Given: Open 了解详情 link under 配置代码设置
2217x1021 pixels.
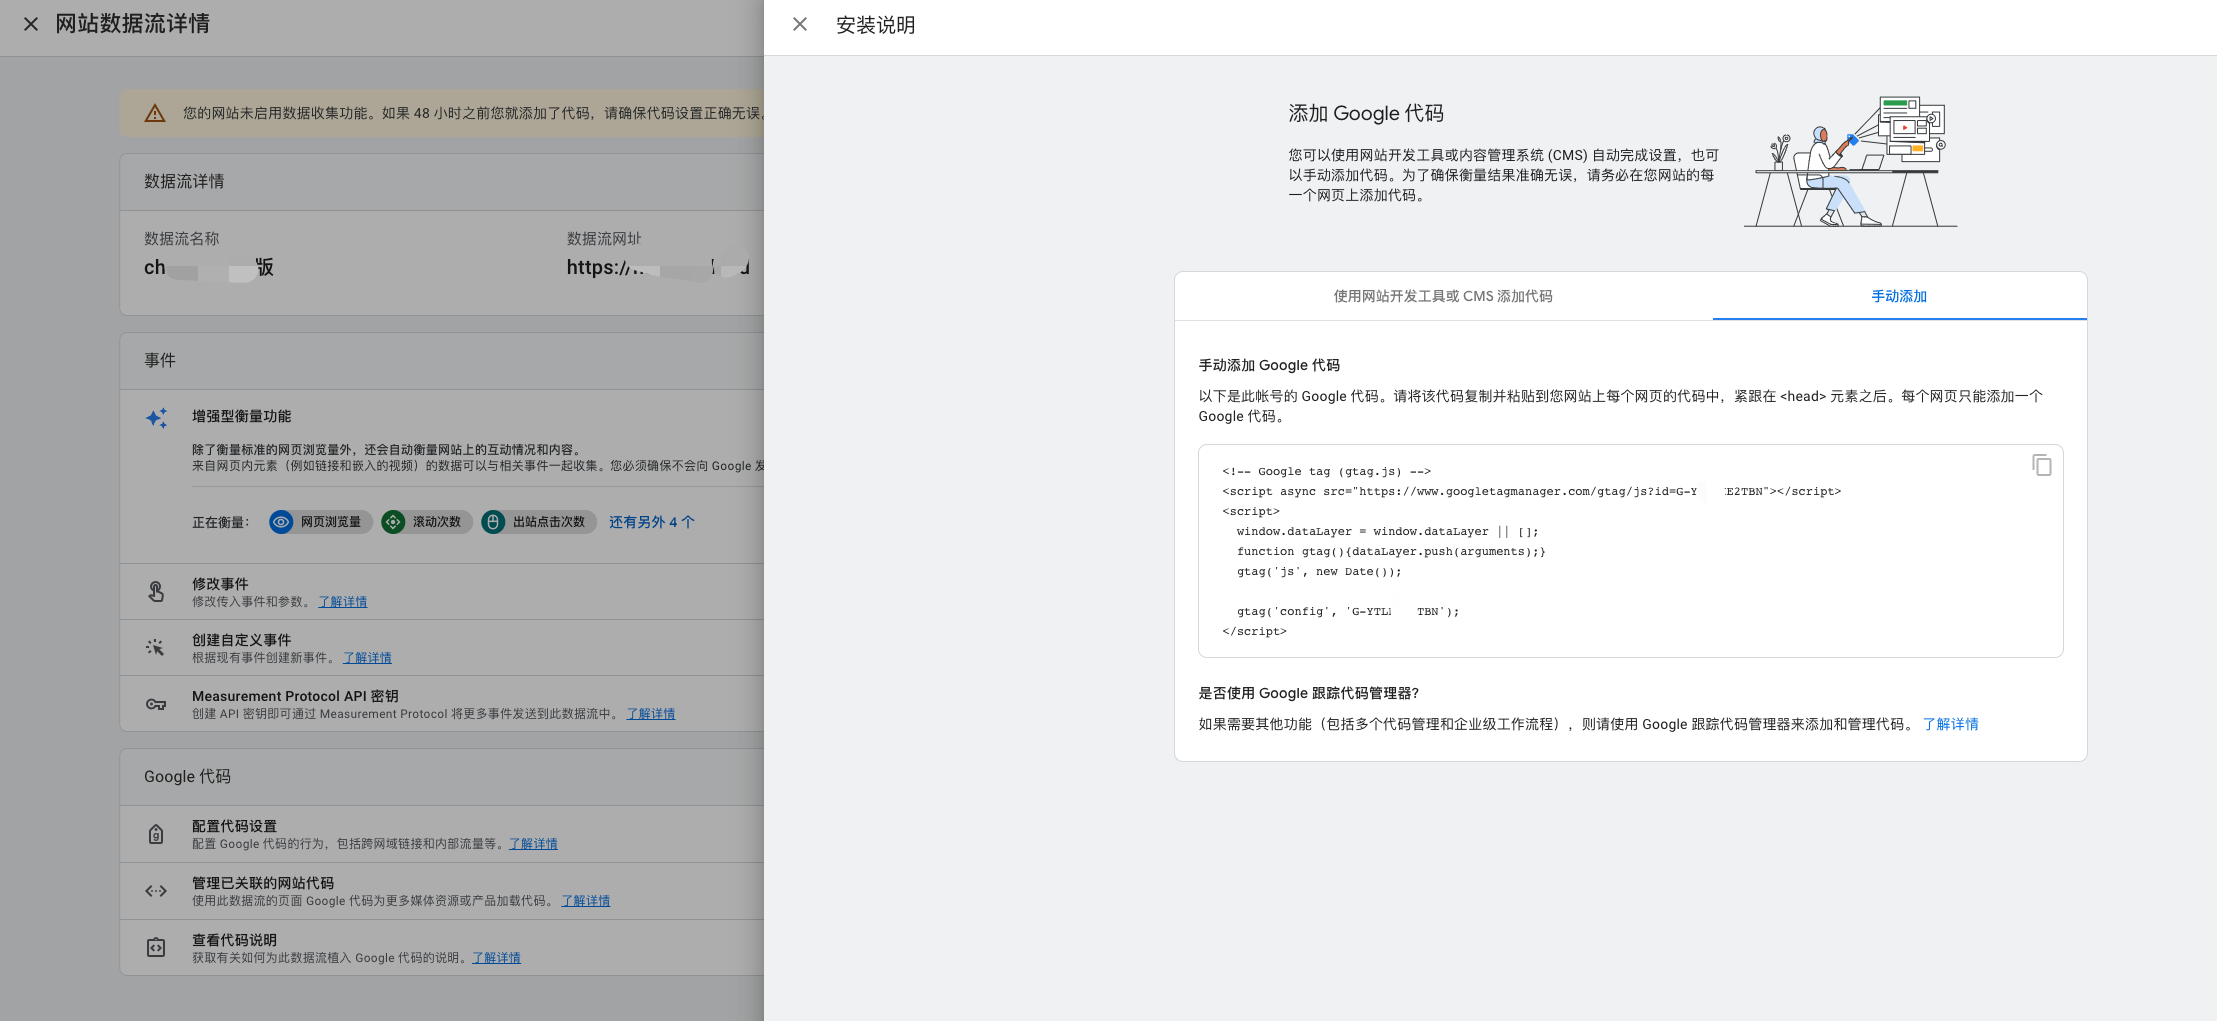Looking at the screenshot, I should pos(533,844).
